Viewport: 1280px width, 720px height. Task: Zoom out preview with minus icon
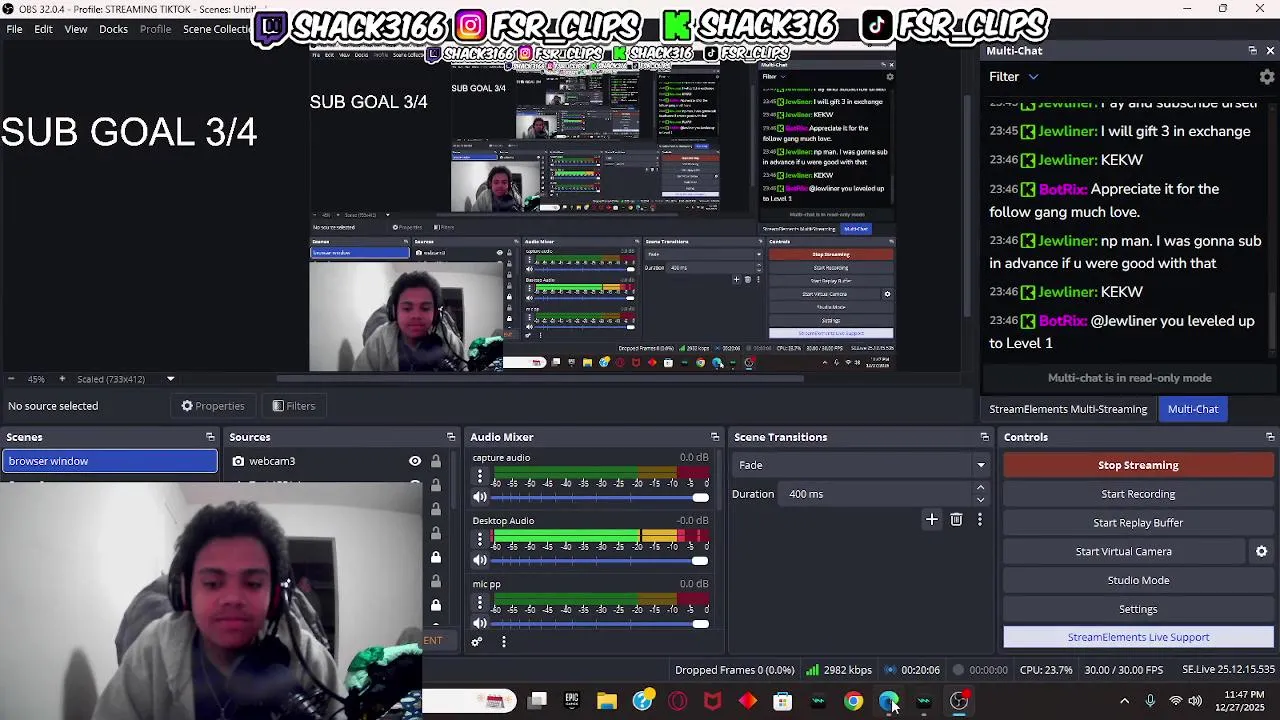[x=11, y=379]
